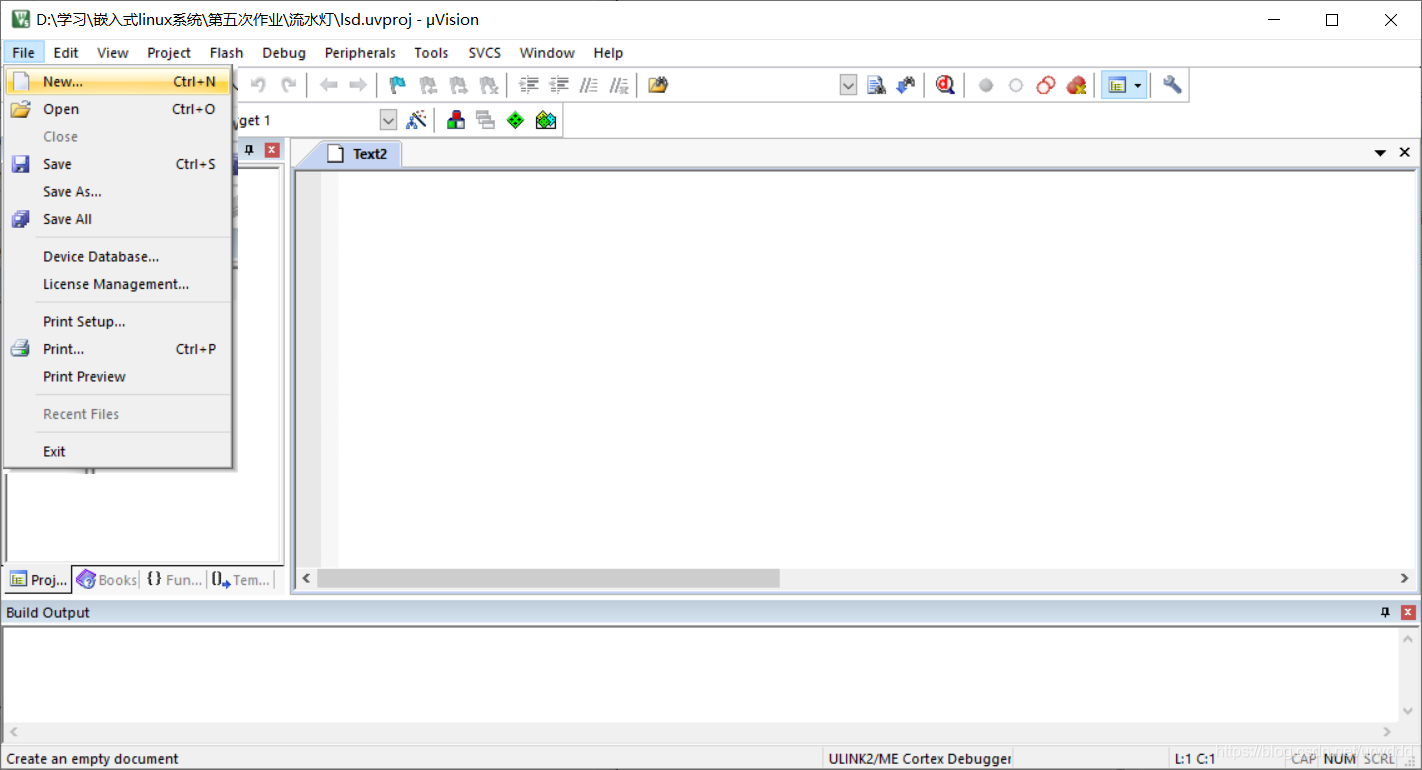Screen dimensions: 1422x770
Task: Click the Redo toolbar icon
Action: point(288,85)
